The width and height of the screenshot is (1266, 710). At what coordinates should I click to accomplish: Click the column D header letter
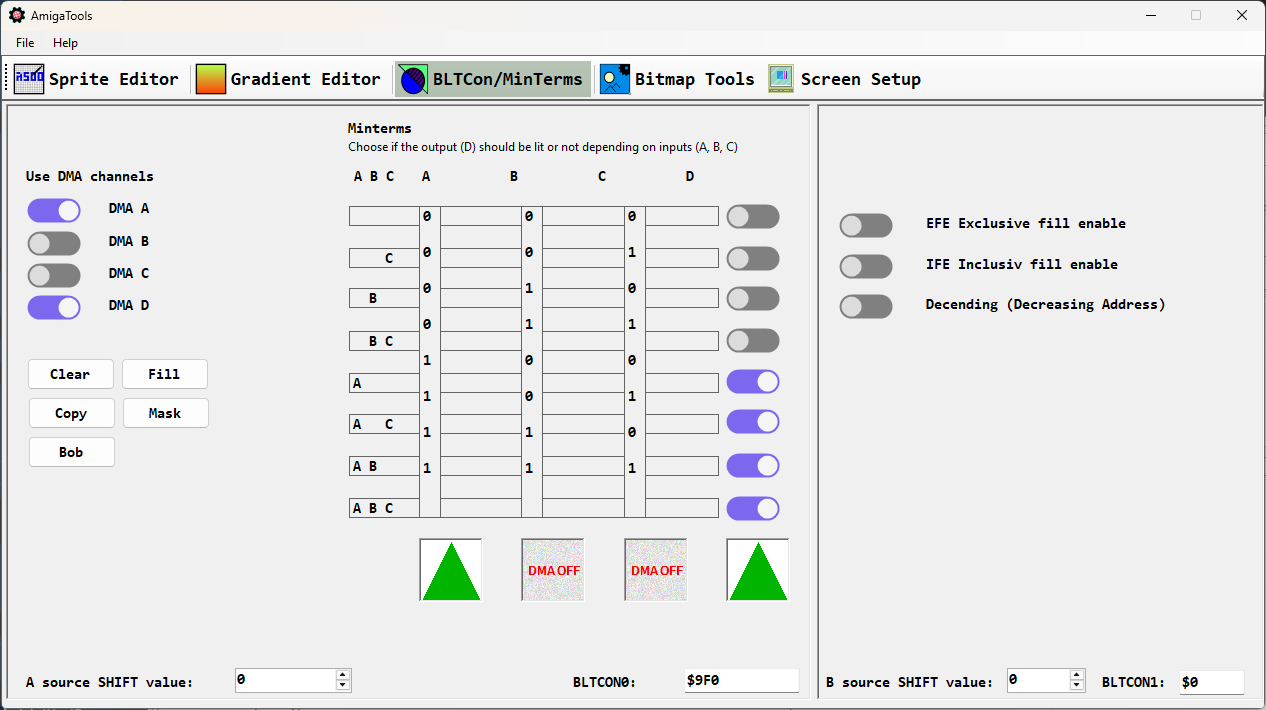690,176
